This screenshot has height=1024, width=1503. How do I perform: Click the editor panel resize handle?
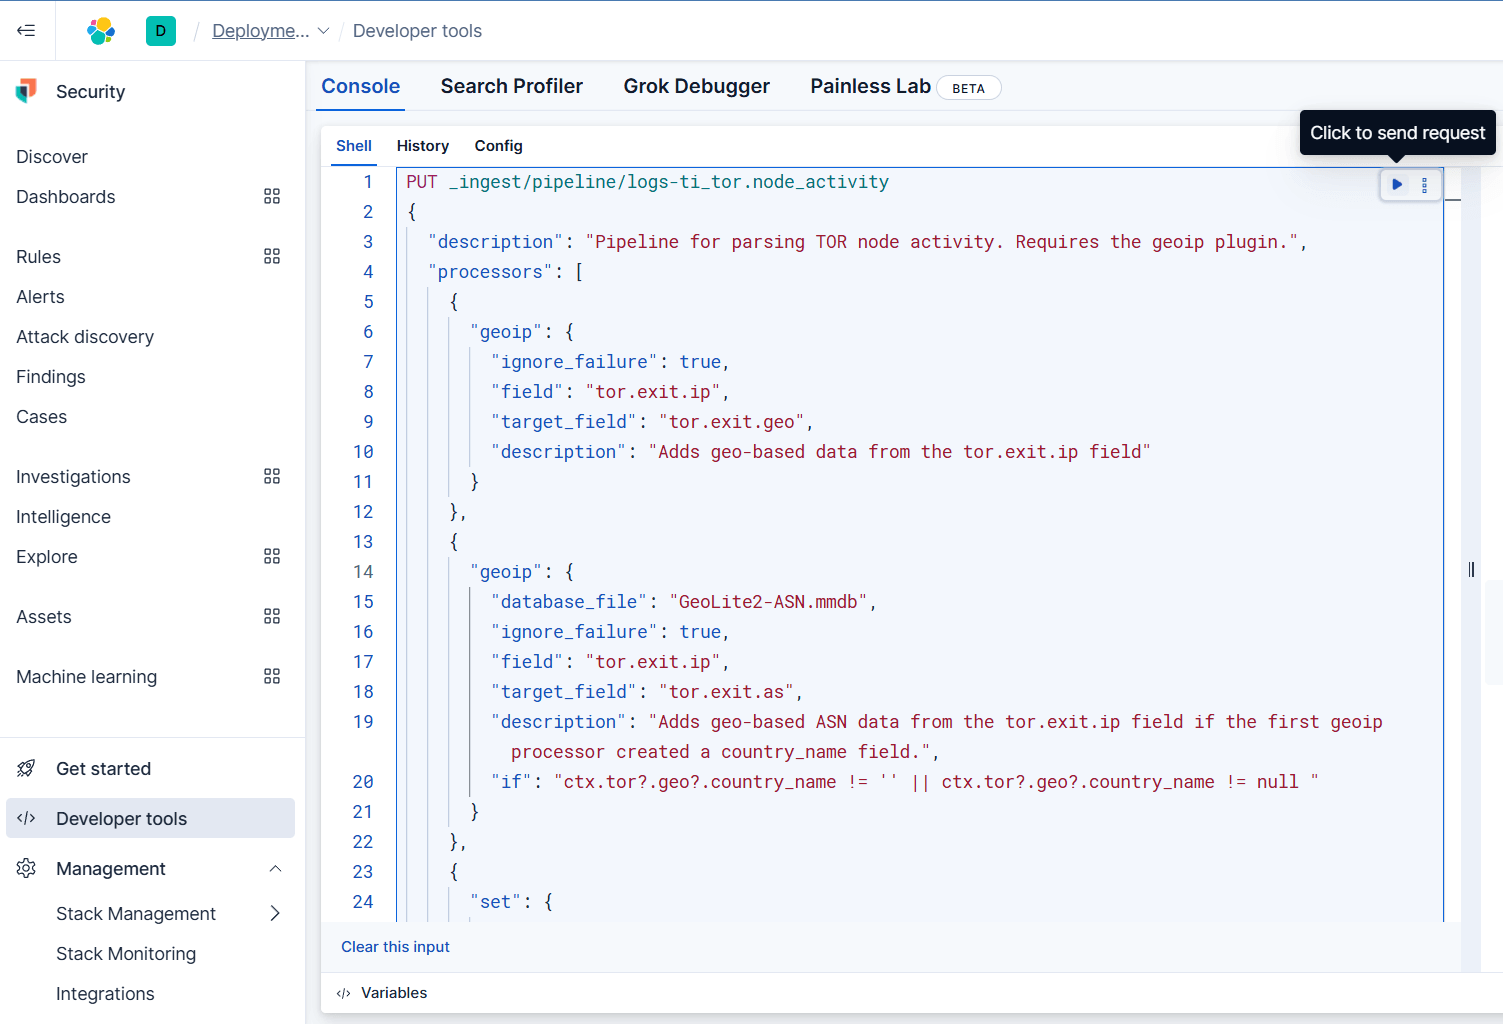(1471, 570)
